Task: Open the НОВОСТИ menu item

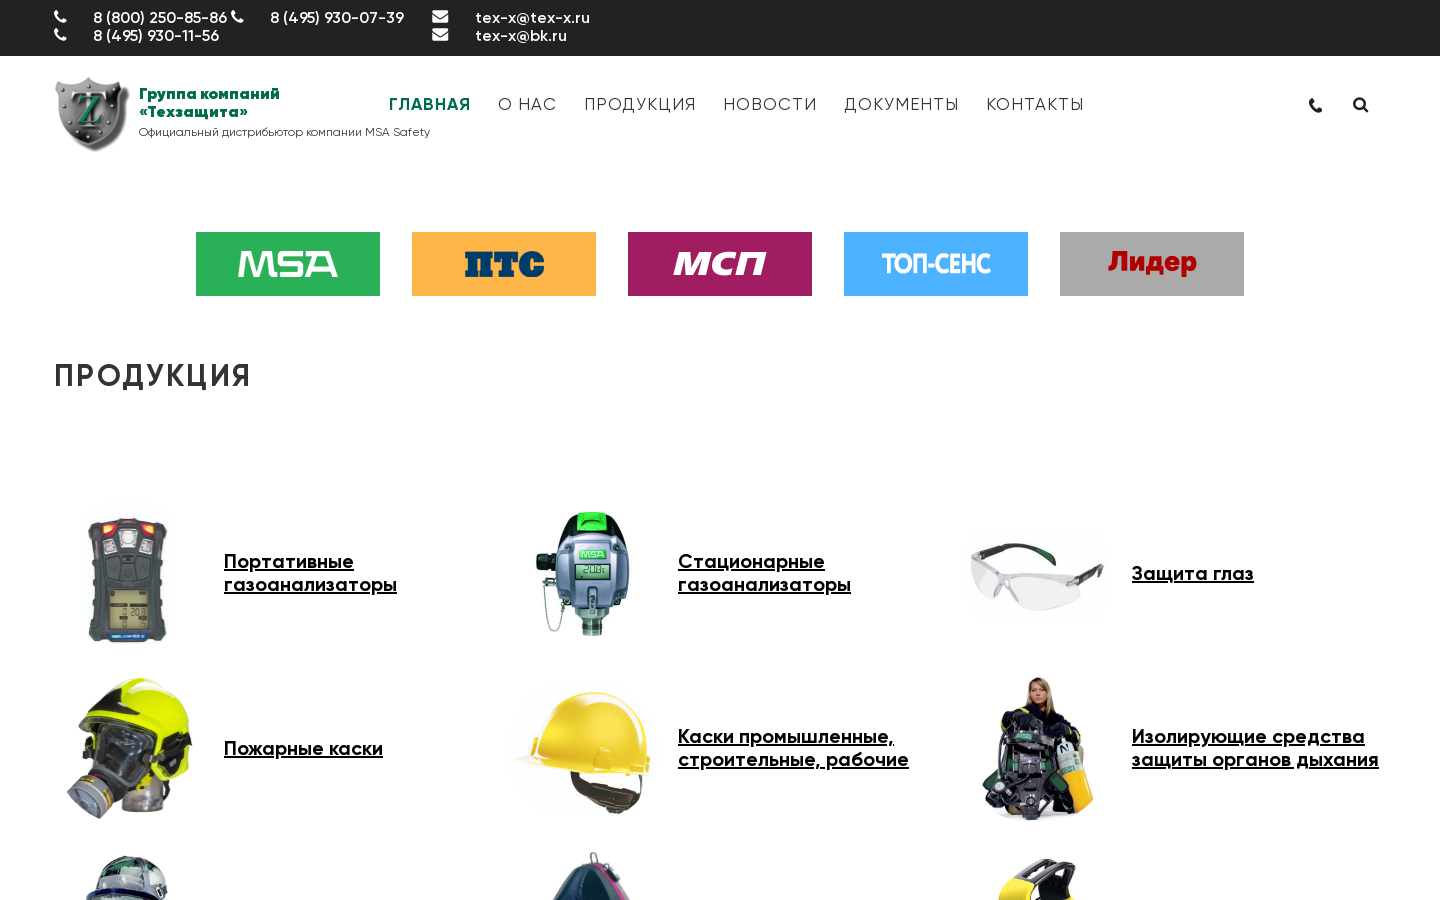Action: pyautogui.click(x=770, y=105)
